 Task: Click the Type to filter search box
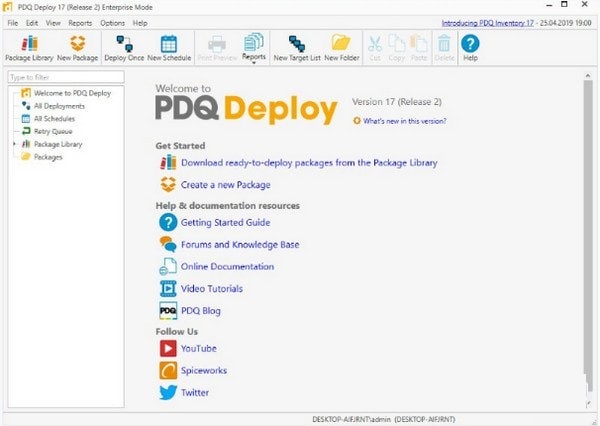tap(66, 77)
